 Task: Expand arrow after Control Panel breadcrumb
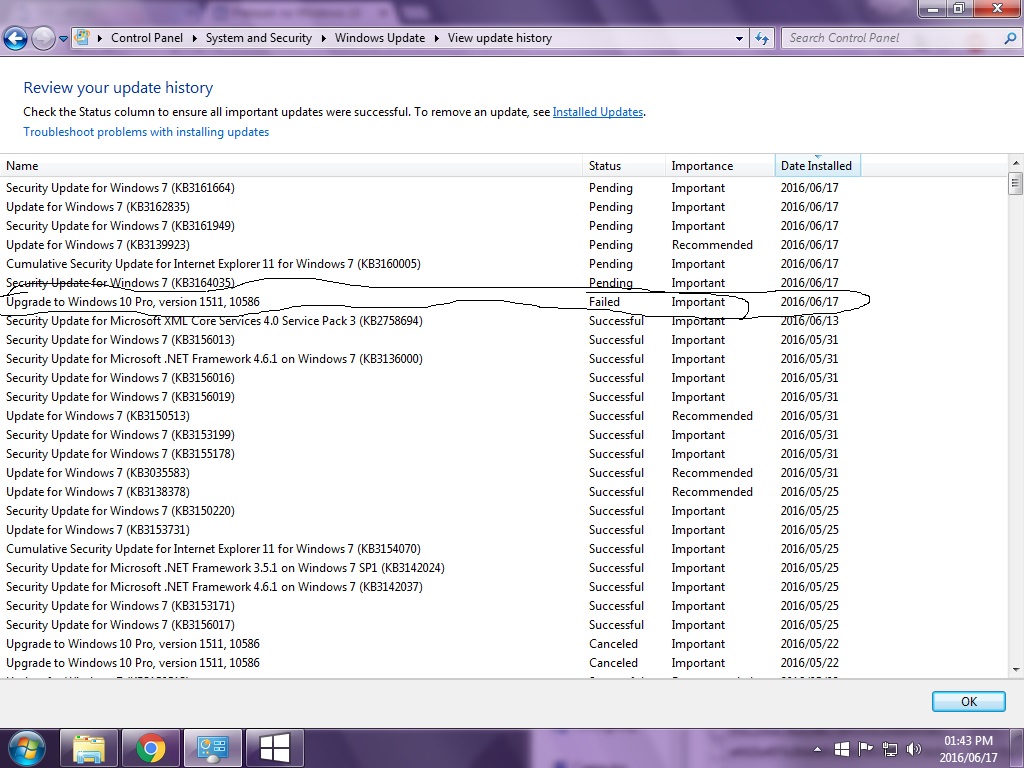195,39
